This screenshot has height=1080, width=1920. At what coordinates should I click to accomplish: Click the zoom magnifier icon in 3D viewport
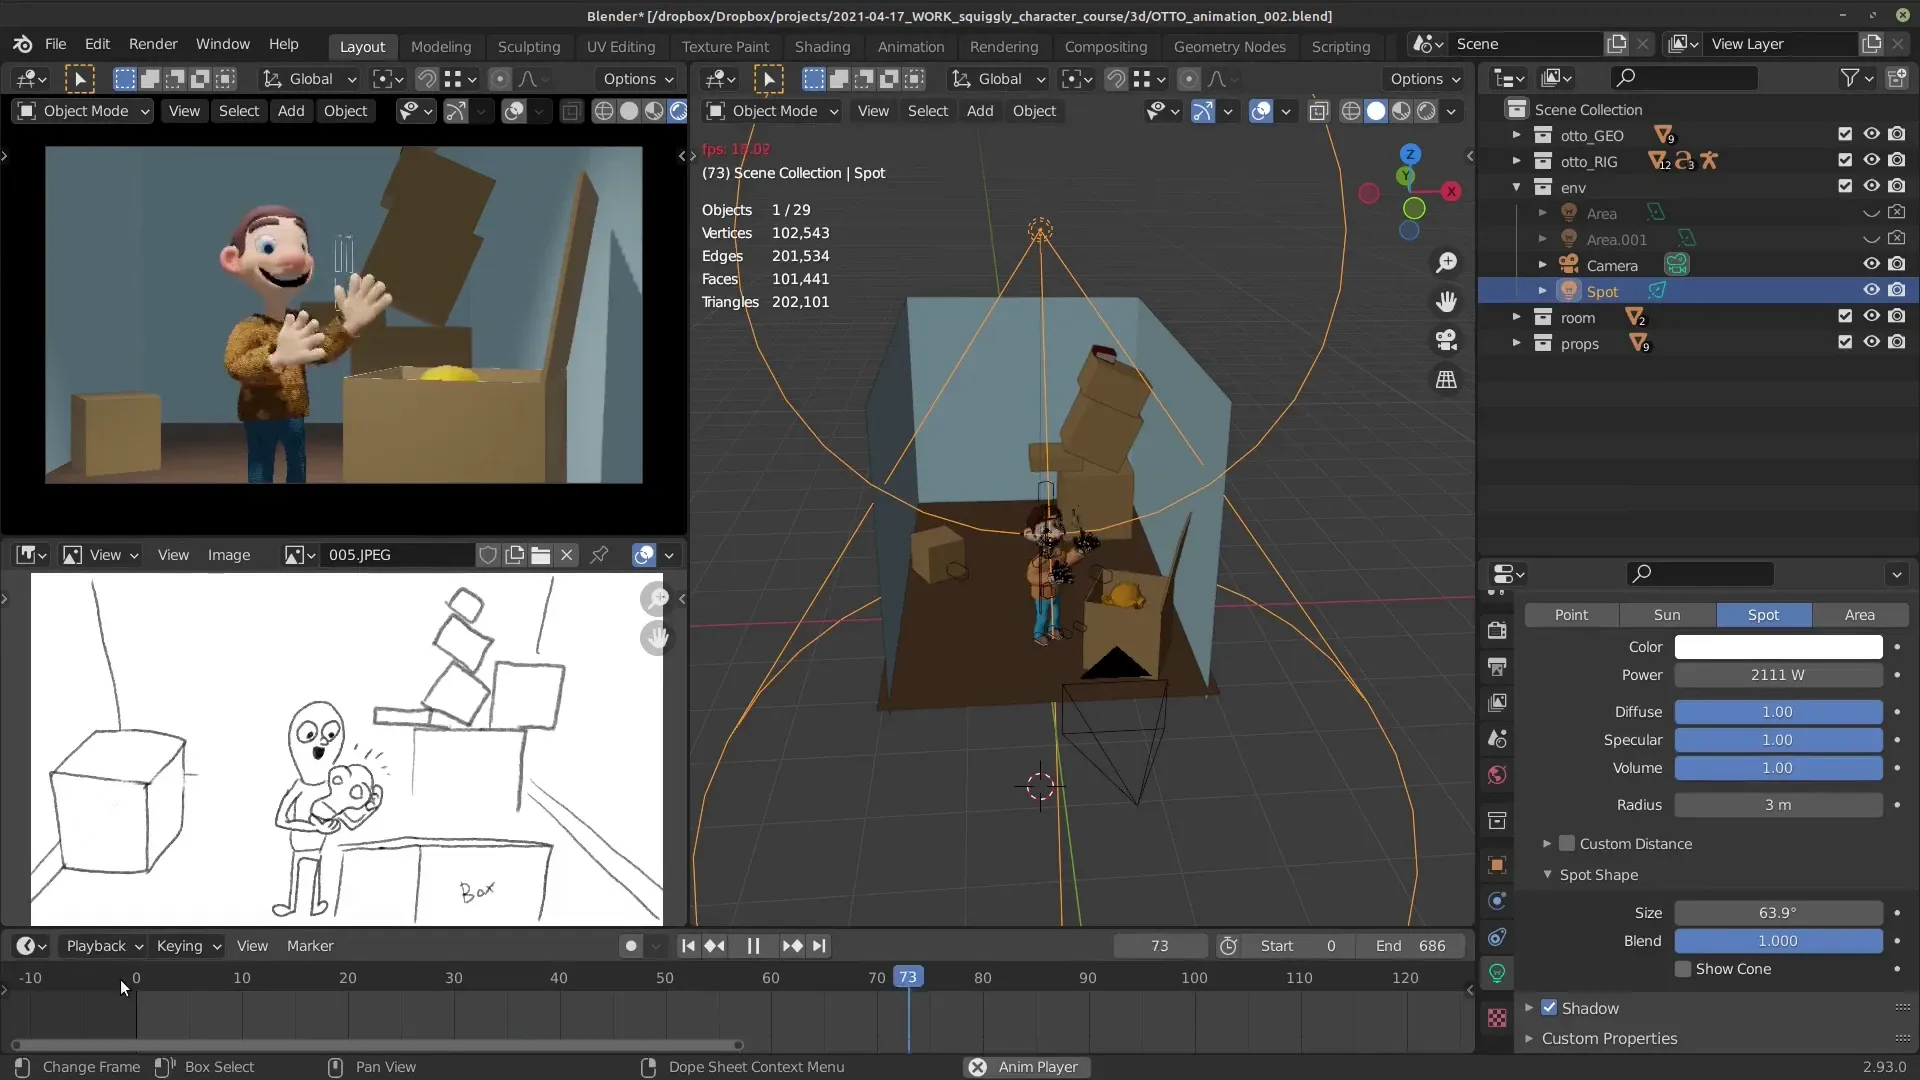[x=1446, y=263]
